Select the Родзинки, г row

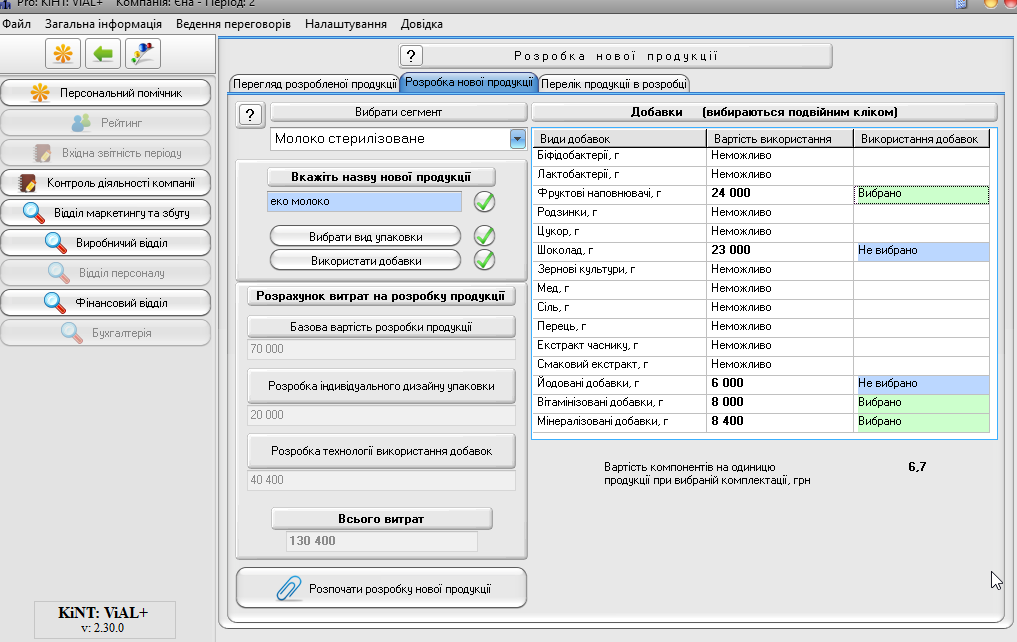[x=761, y=212]
